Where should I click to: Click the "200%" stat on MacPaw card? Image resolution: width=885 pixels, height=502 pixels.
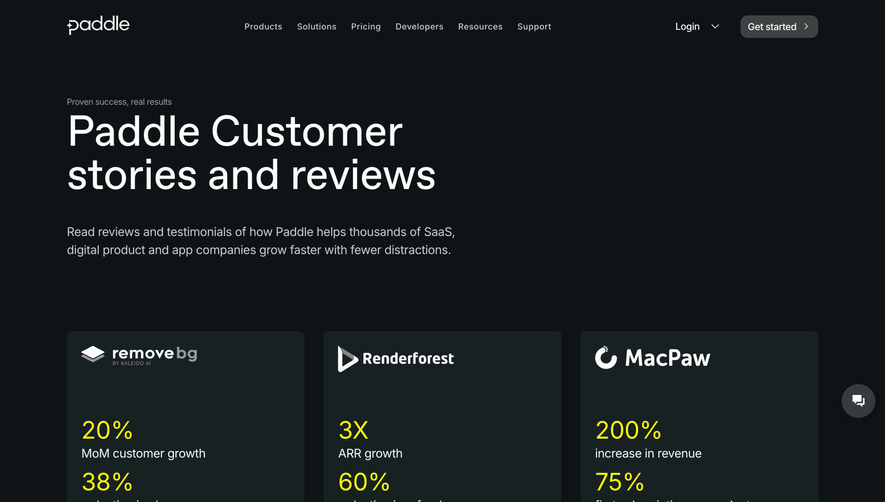(x=628, y=430)
